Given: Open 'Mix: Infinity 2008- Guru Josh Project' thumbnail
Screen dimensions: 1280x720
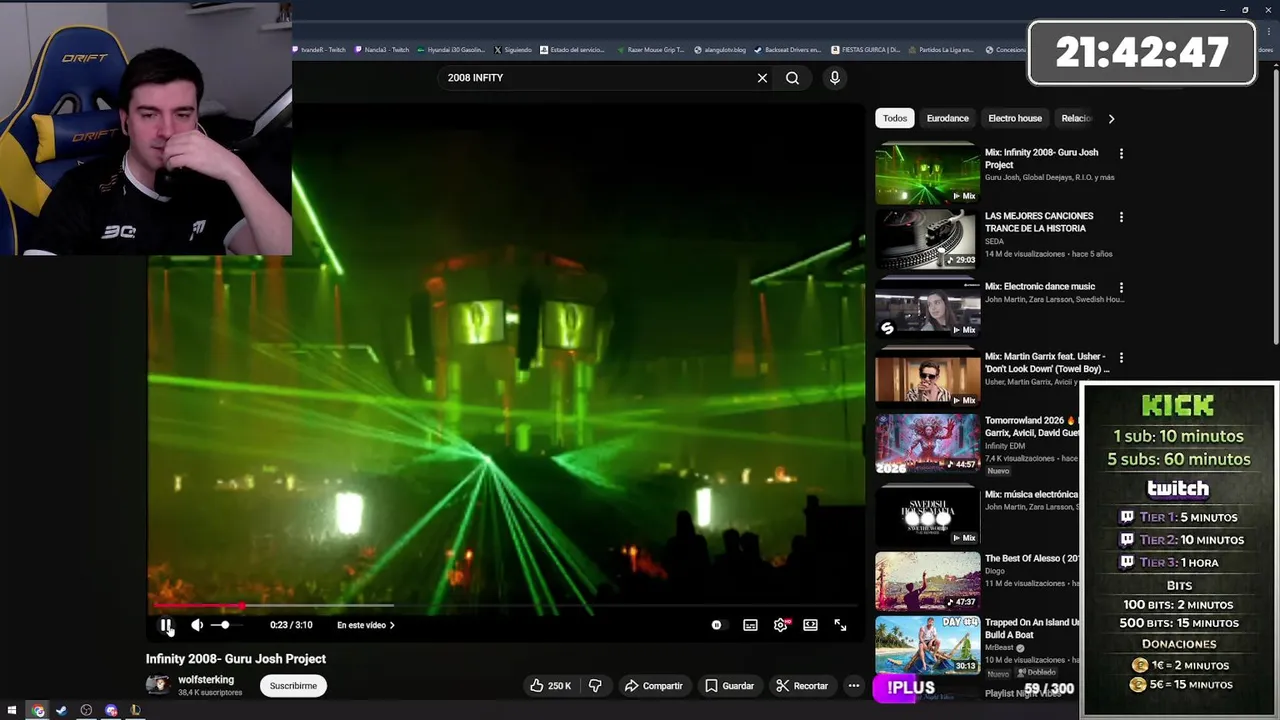Looking at the screenshot, I should [x=927, y=174].
